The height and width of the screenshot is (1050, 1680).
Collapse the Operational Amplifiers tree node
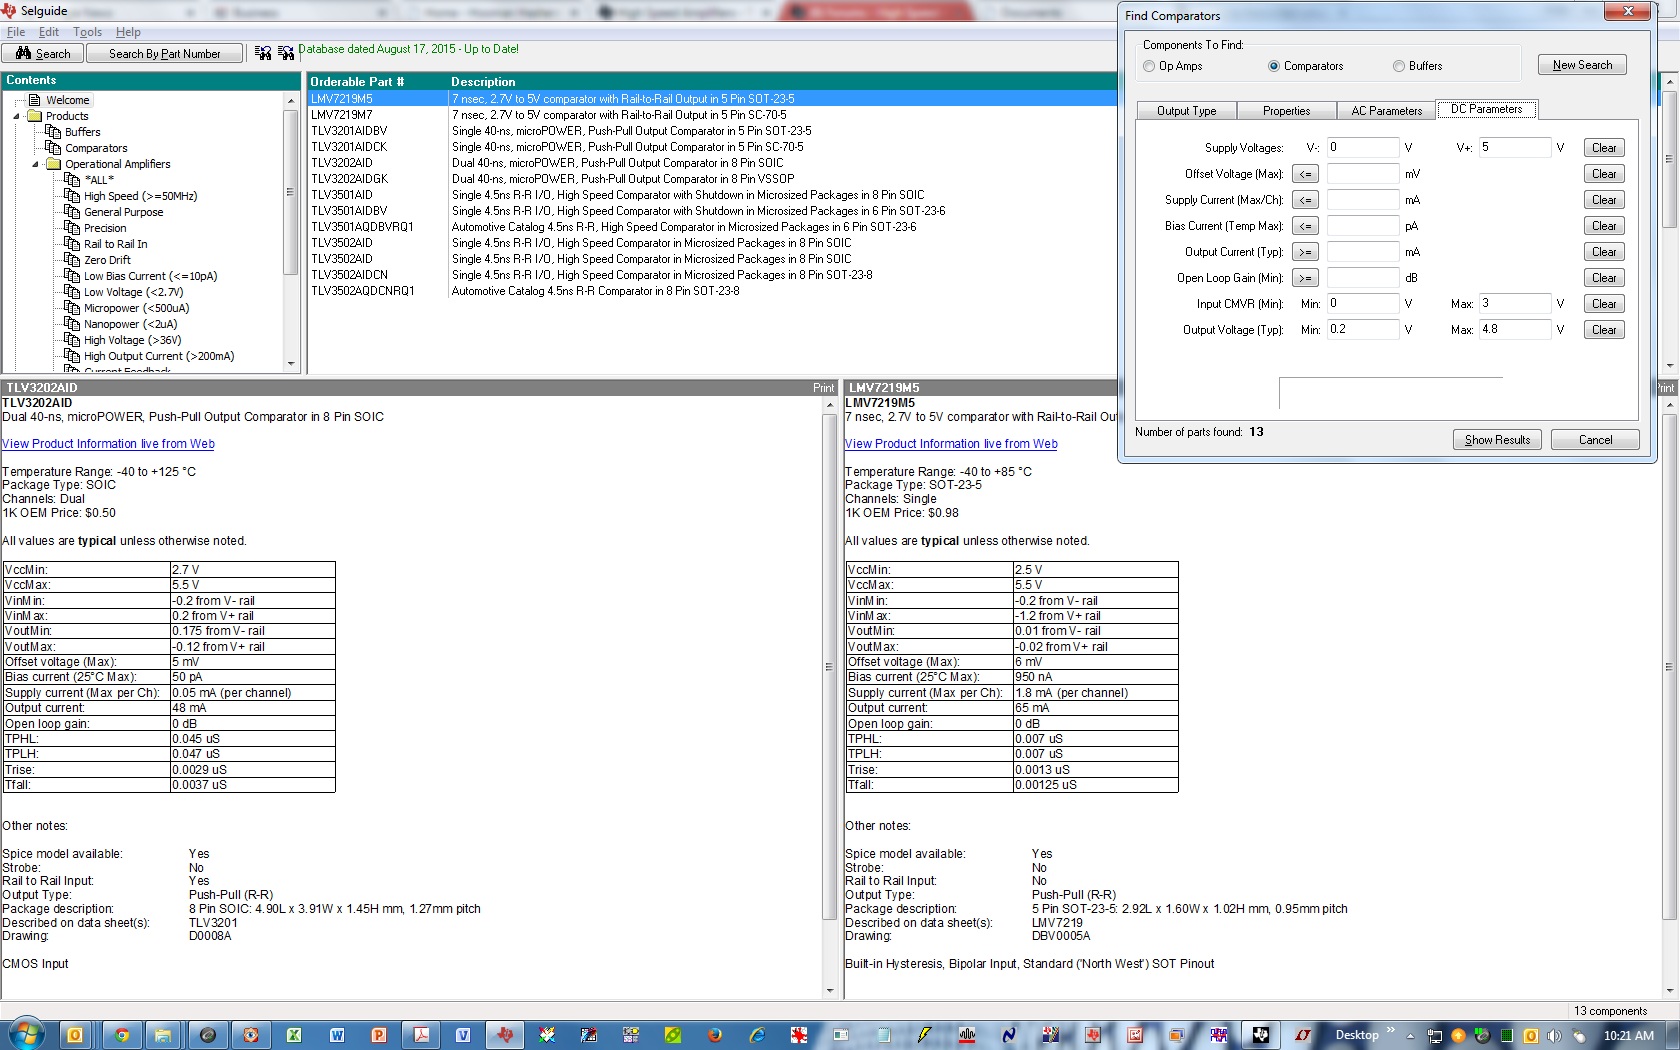pyautogui.click(x=35, y=164)
